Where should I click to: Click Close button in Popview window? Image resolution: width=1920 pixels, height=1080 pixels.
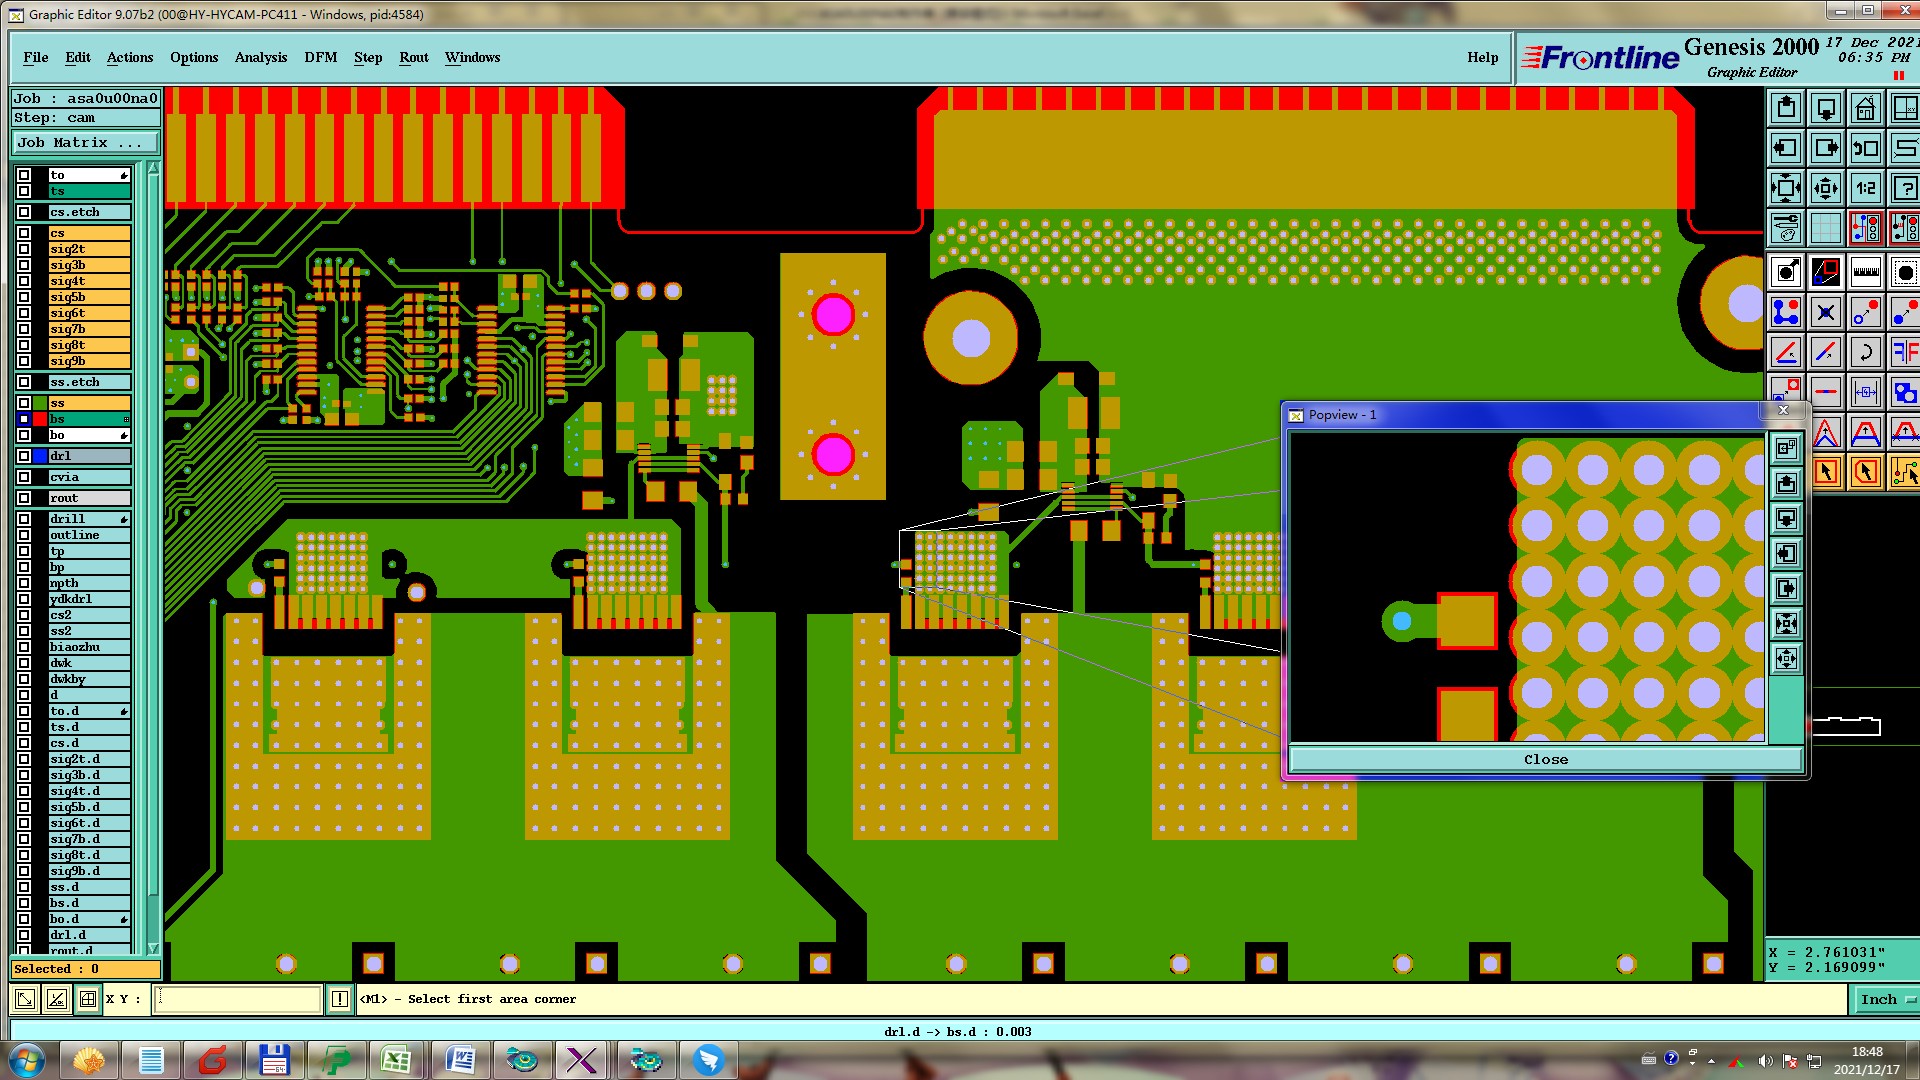1545,759
